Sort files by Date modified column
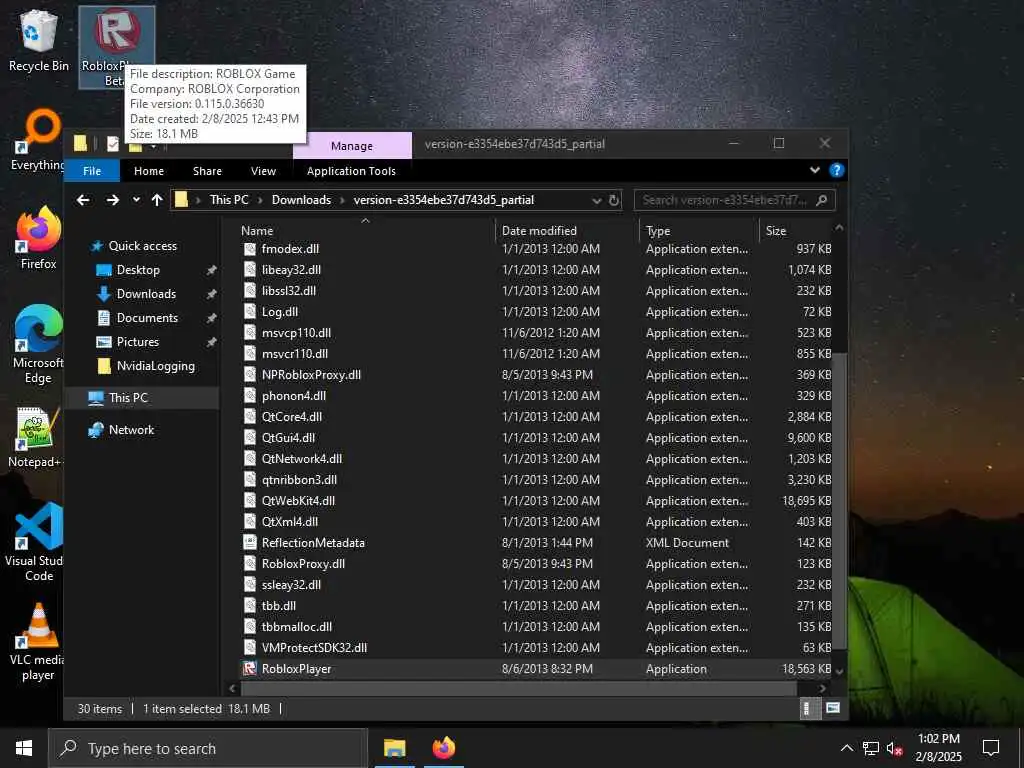The image size is (1024, 768). pos(567,231)
